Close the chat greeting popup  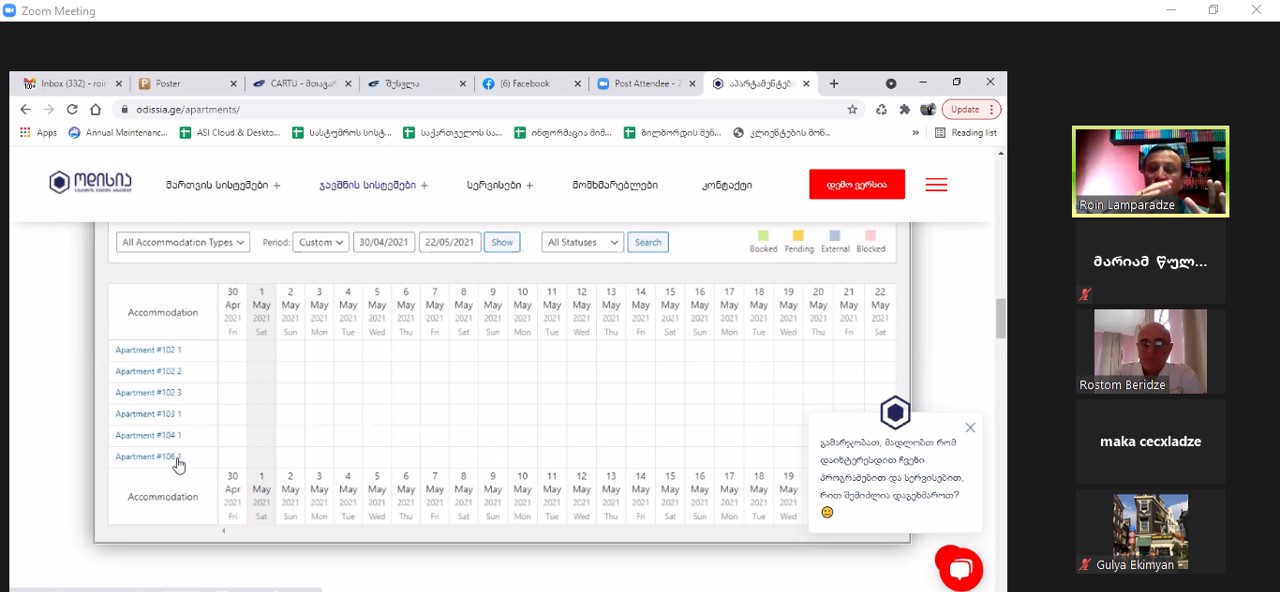[970, 428]
